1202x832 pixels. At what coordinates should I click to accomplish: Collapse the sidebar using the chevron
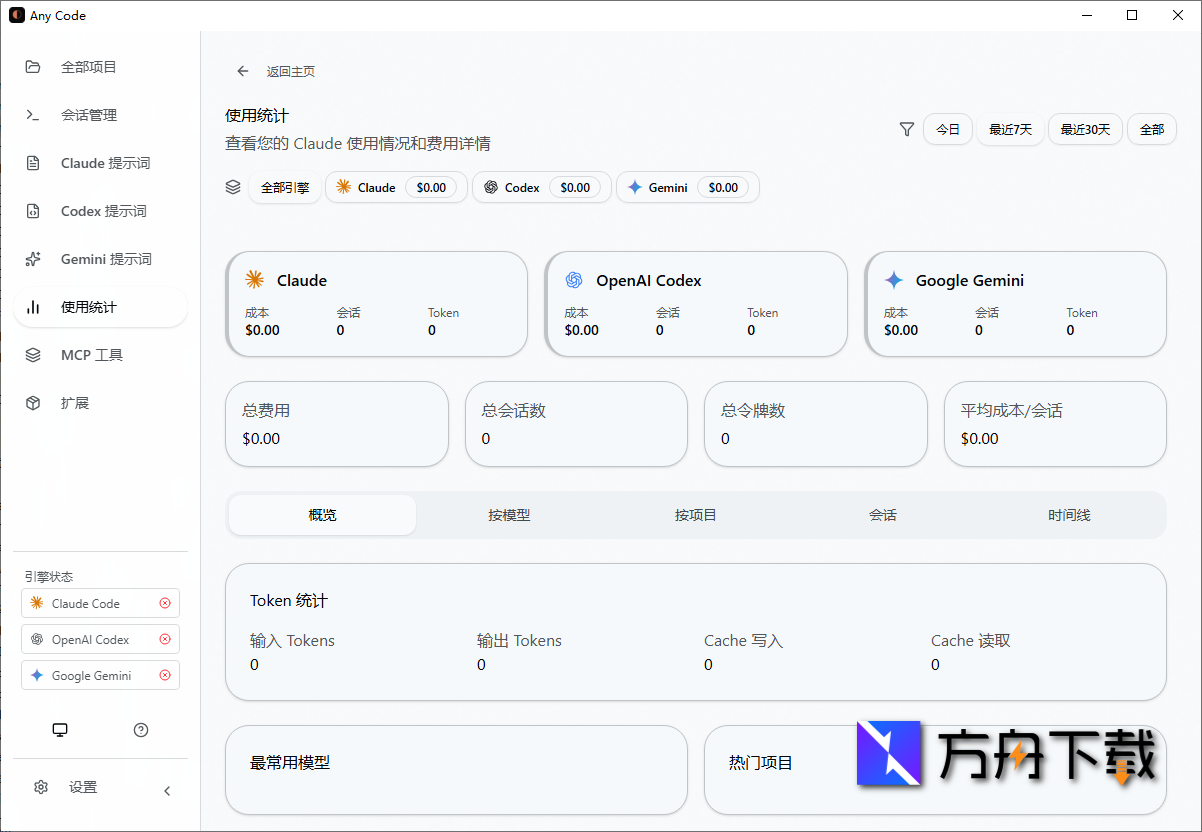(x=166, y=790)
